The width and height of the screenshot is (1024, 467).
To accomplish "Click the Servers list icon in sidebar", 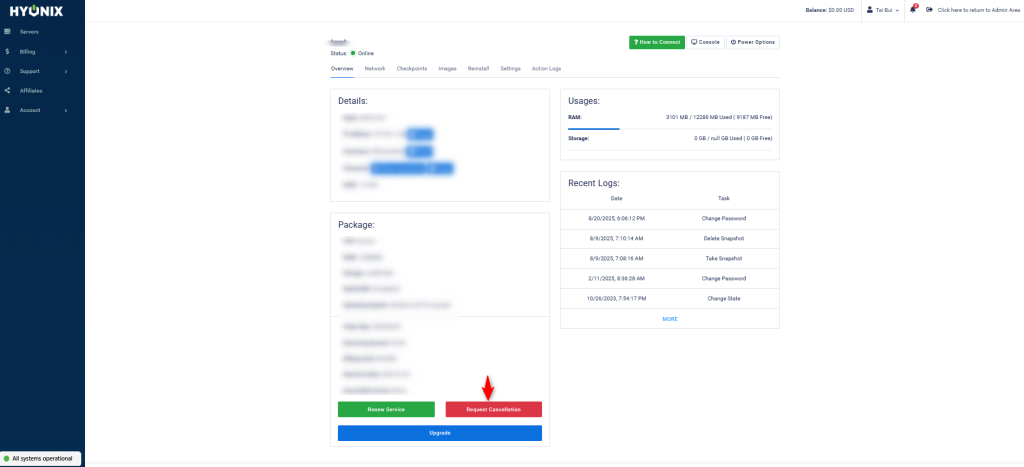I will pyautogui.click(x=8, y=32).
